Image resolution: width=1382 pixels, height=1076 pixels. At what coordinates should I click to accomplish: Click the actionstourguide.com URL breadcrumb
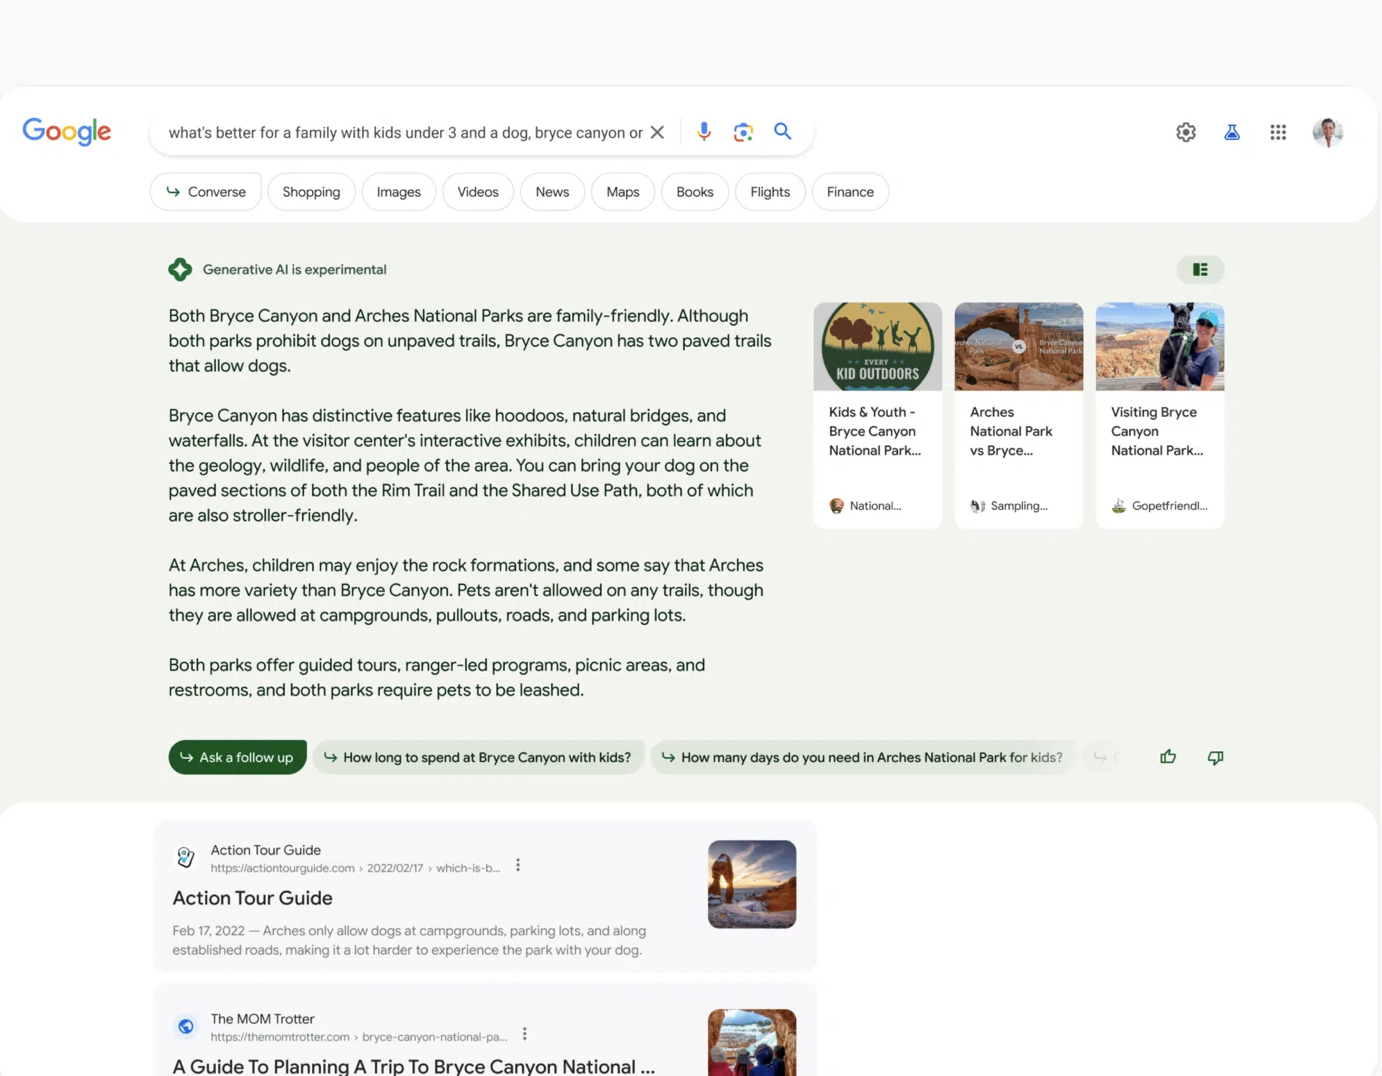[355, 868]
